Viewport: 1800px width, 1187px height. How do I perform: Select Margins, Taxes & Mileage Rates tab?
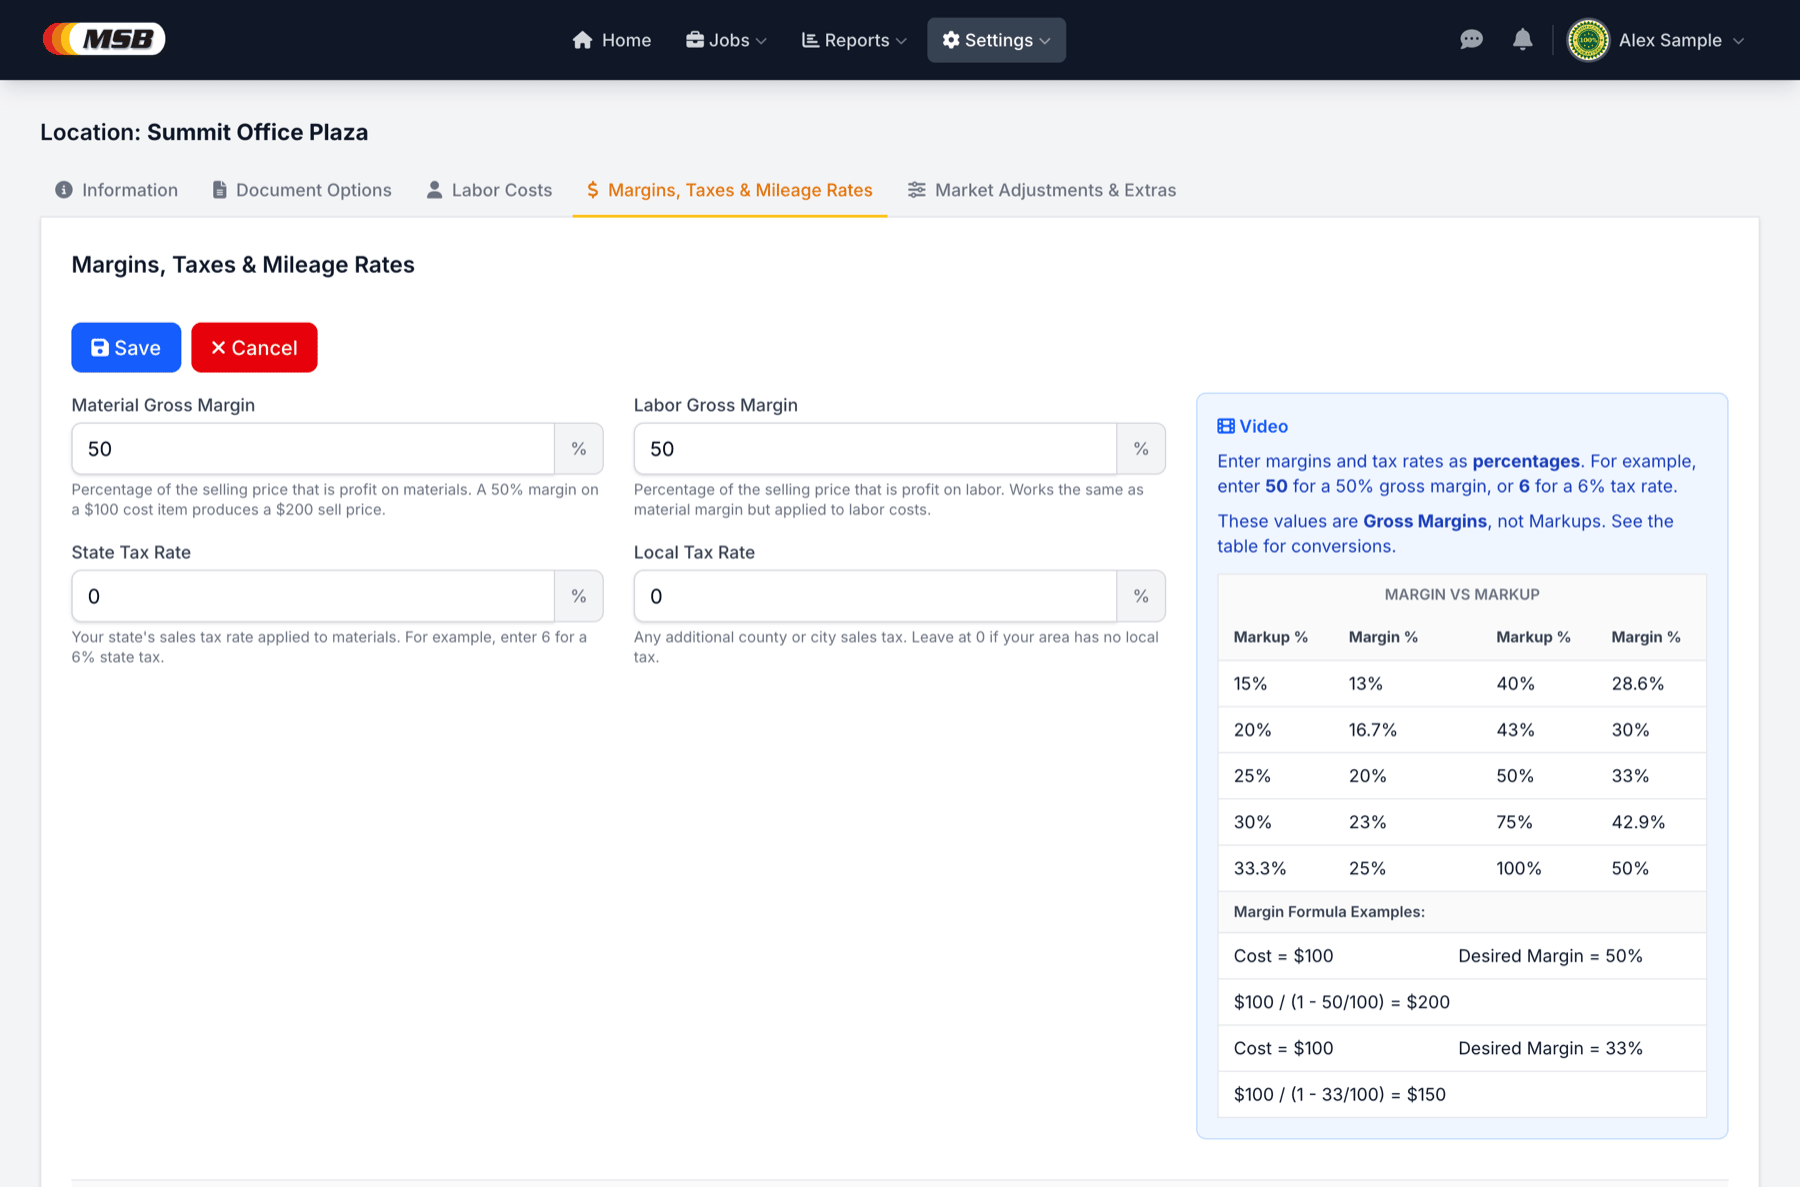pyautogui.click(x=729, y=190)
